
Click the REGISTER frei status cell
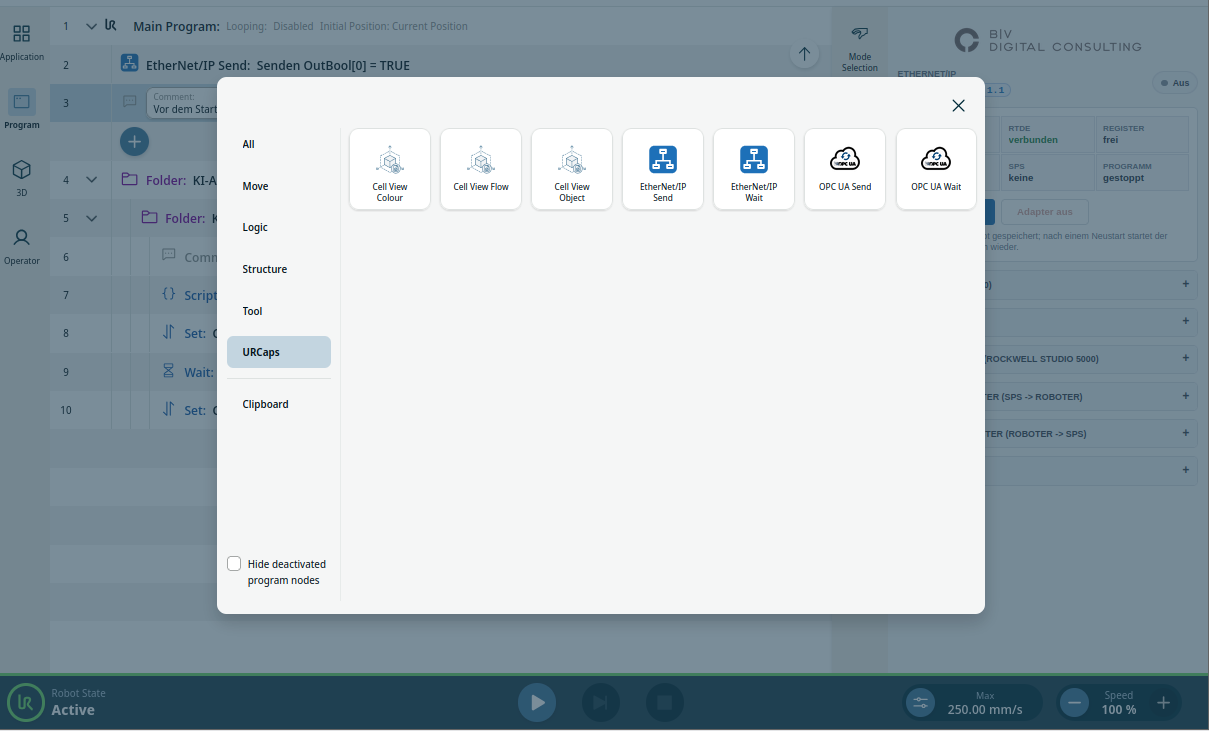[1142, 134]
